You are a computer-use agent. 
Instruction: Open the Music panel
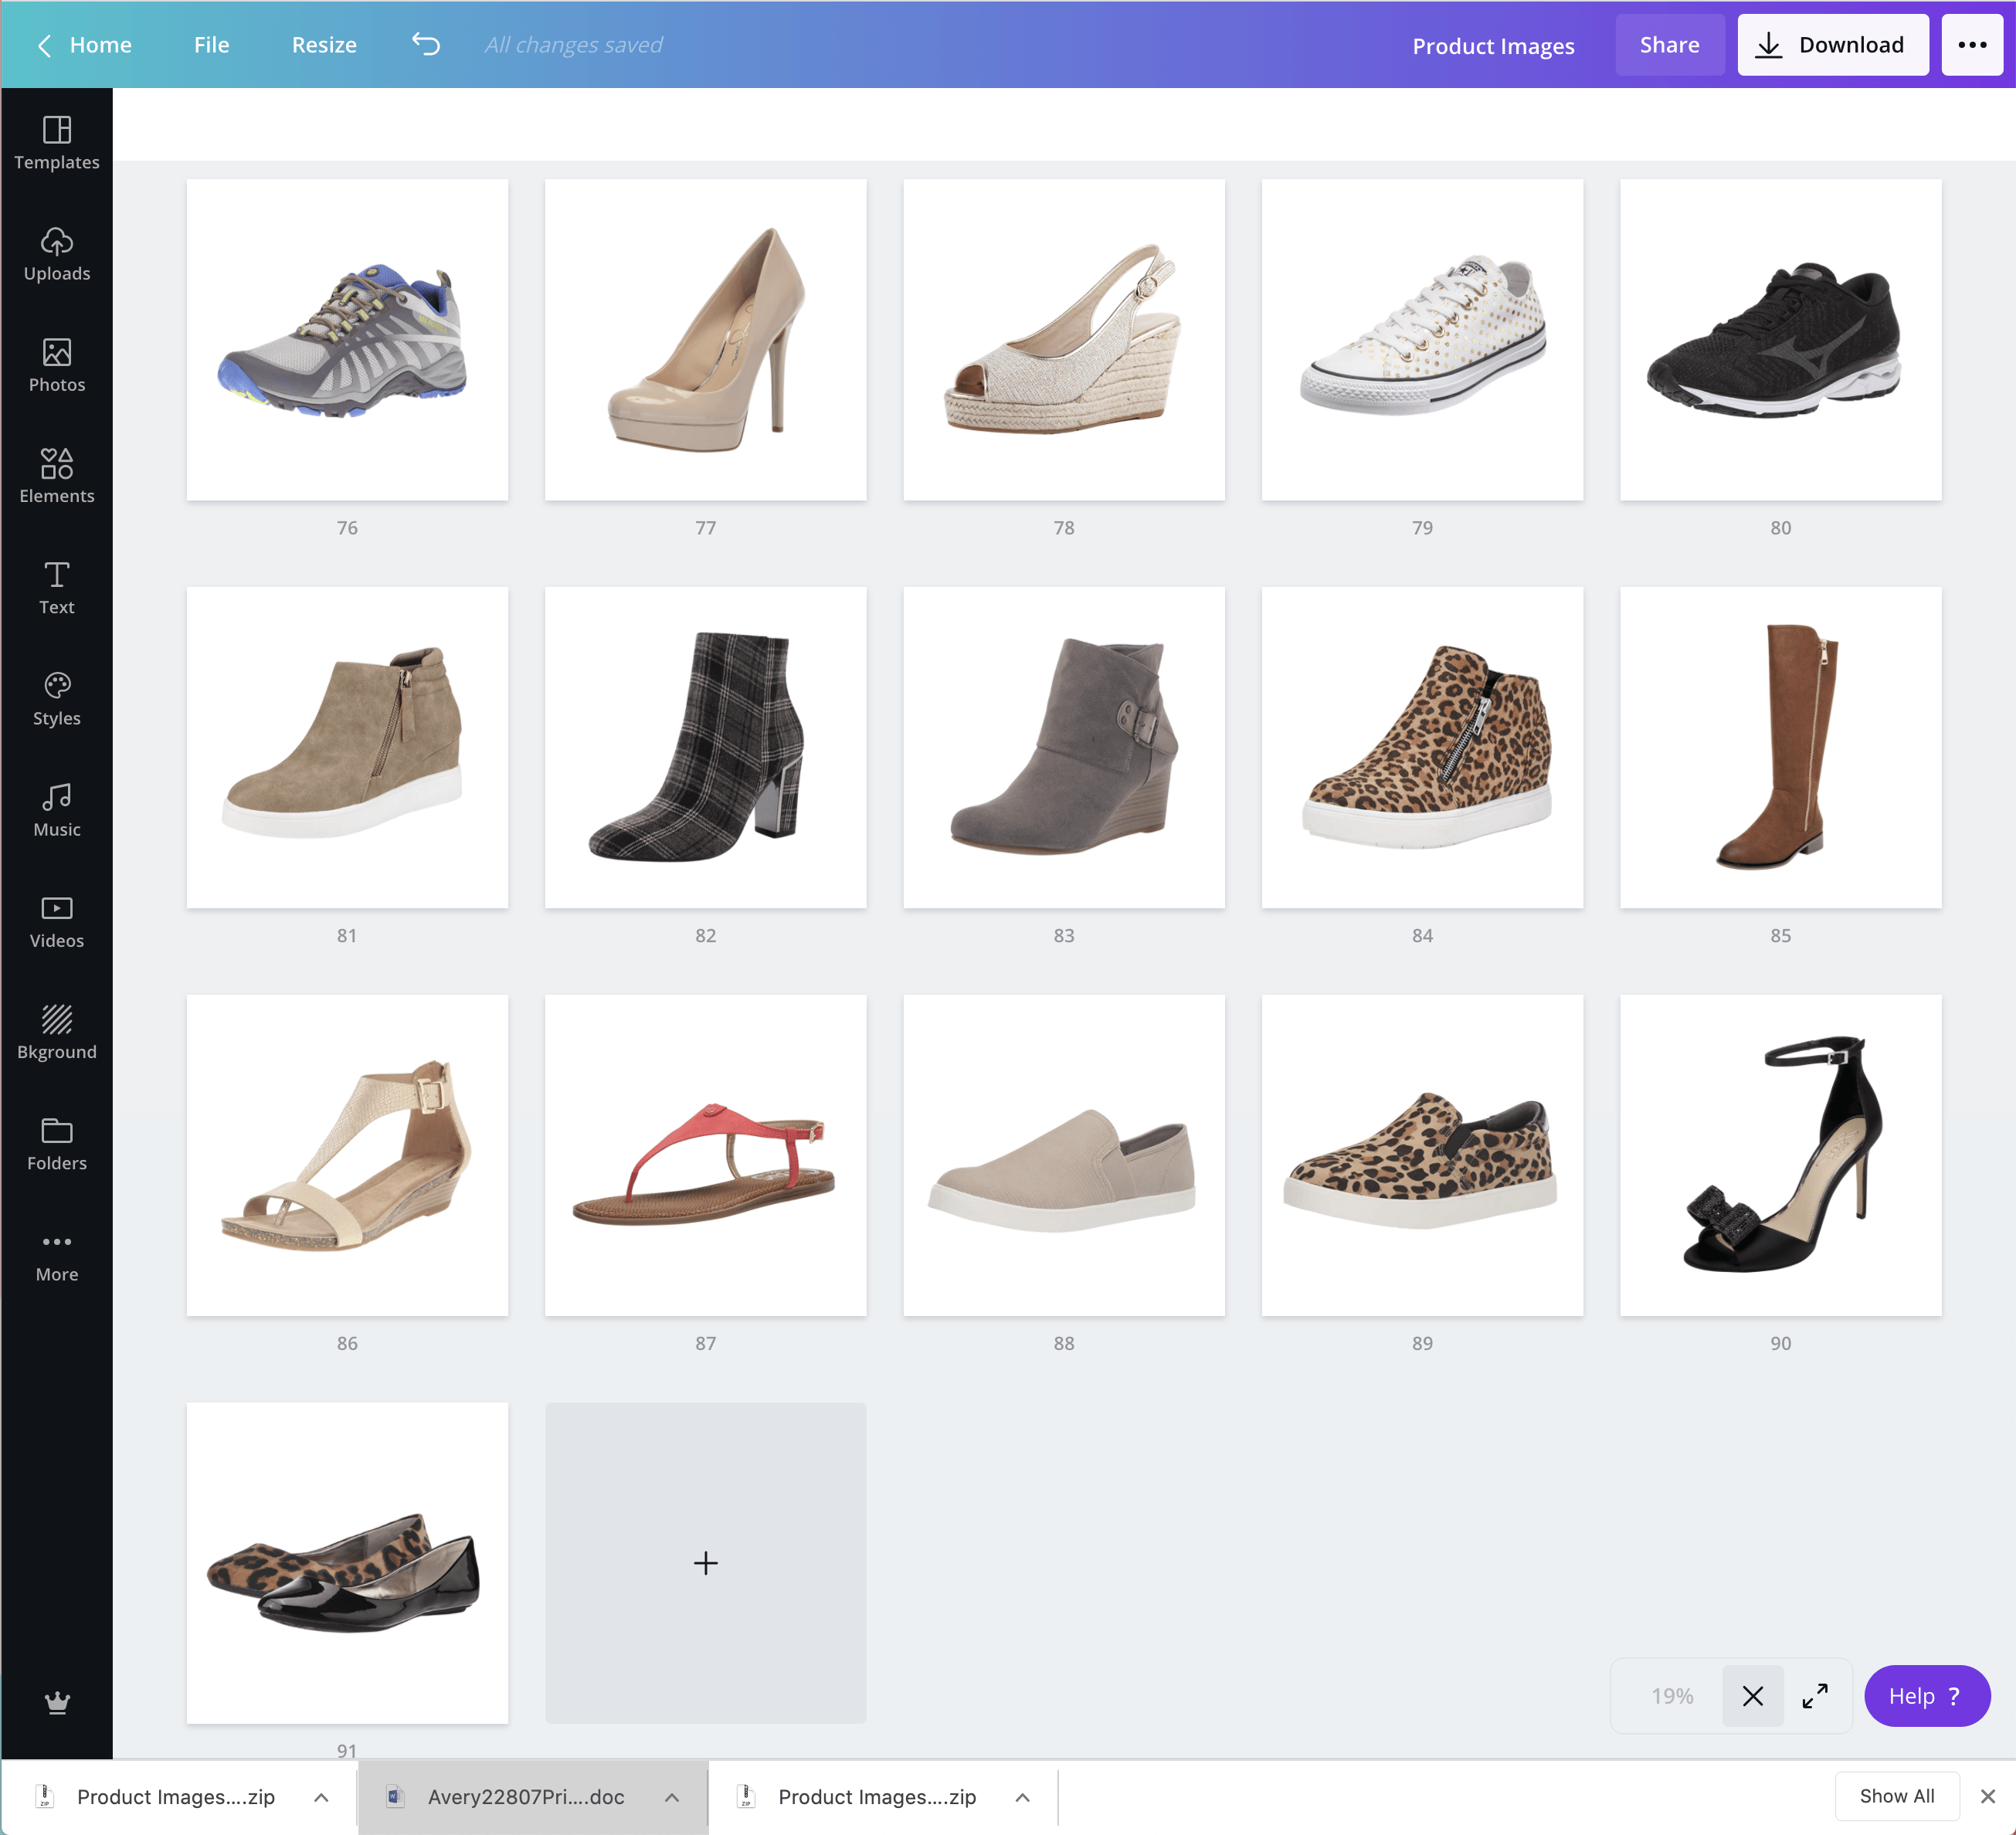click(57, 810)
